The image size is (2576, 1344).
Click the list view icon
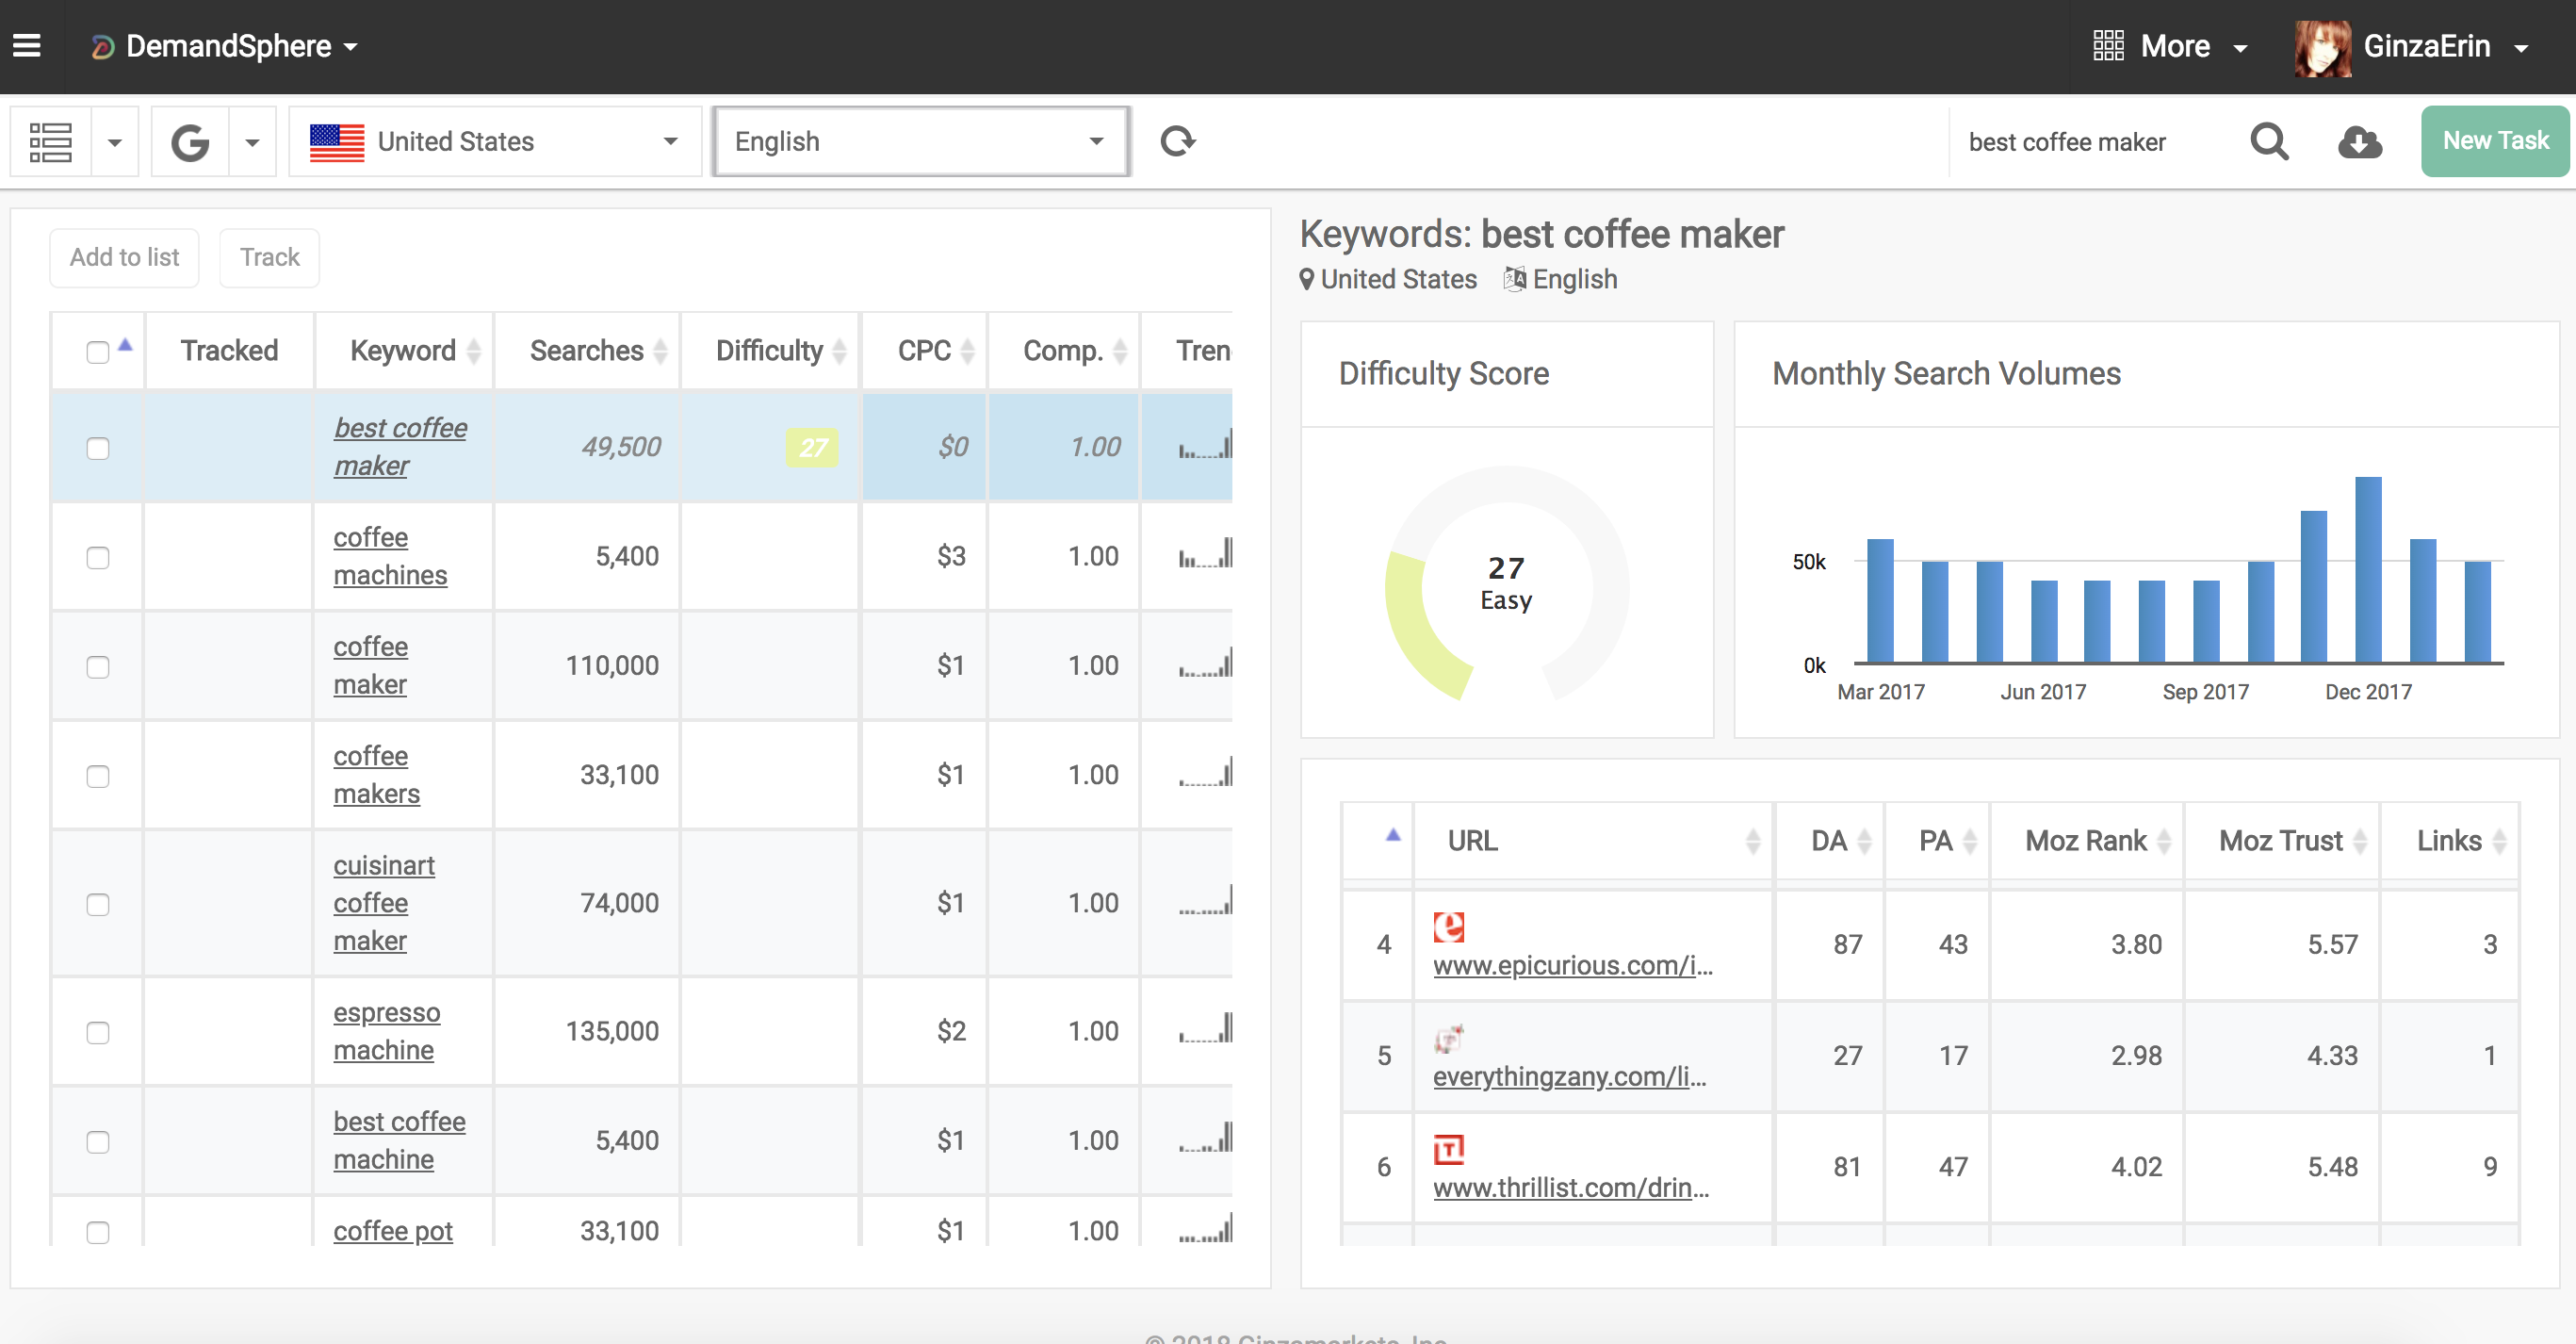tap(50, 141)
